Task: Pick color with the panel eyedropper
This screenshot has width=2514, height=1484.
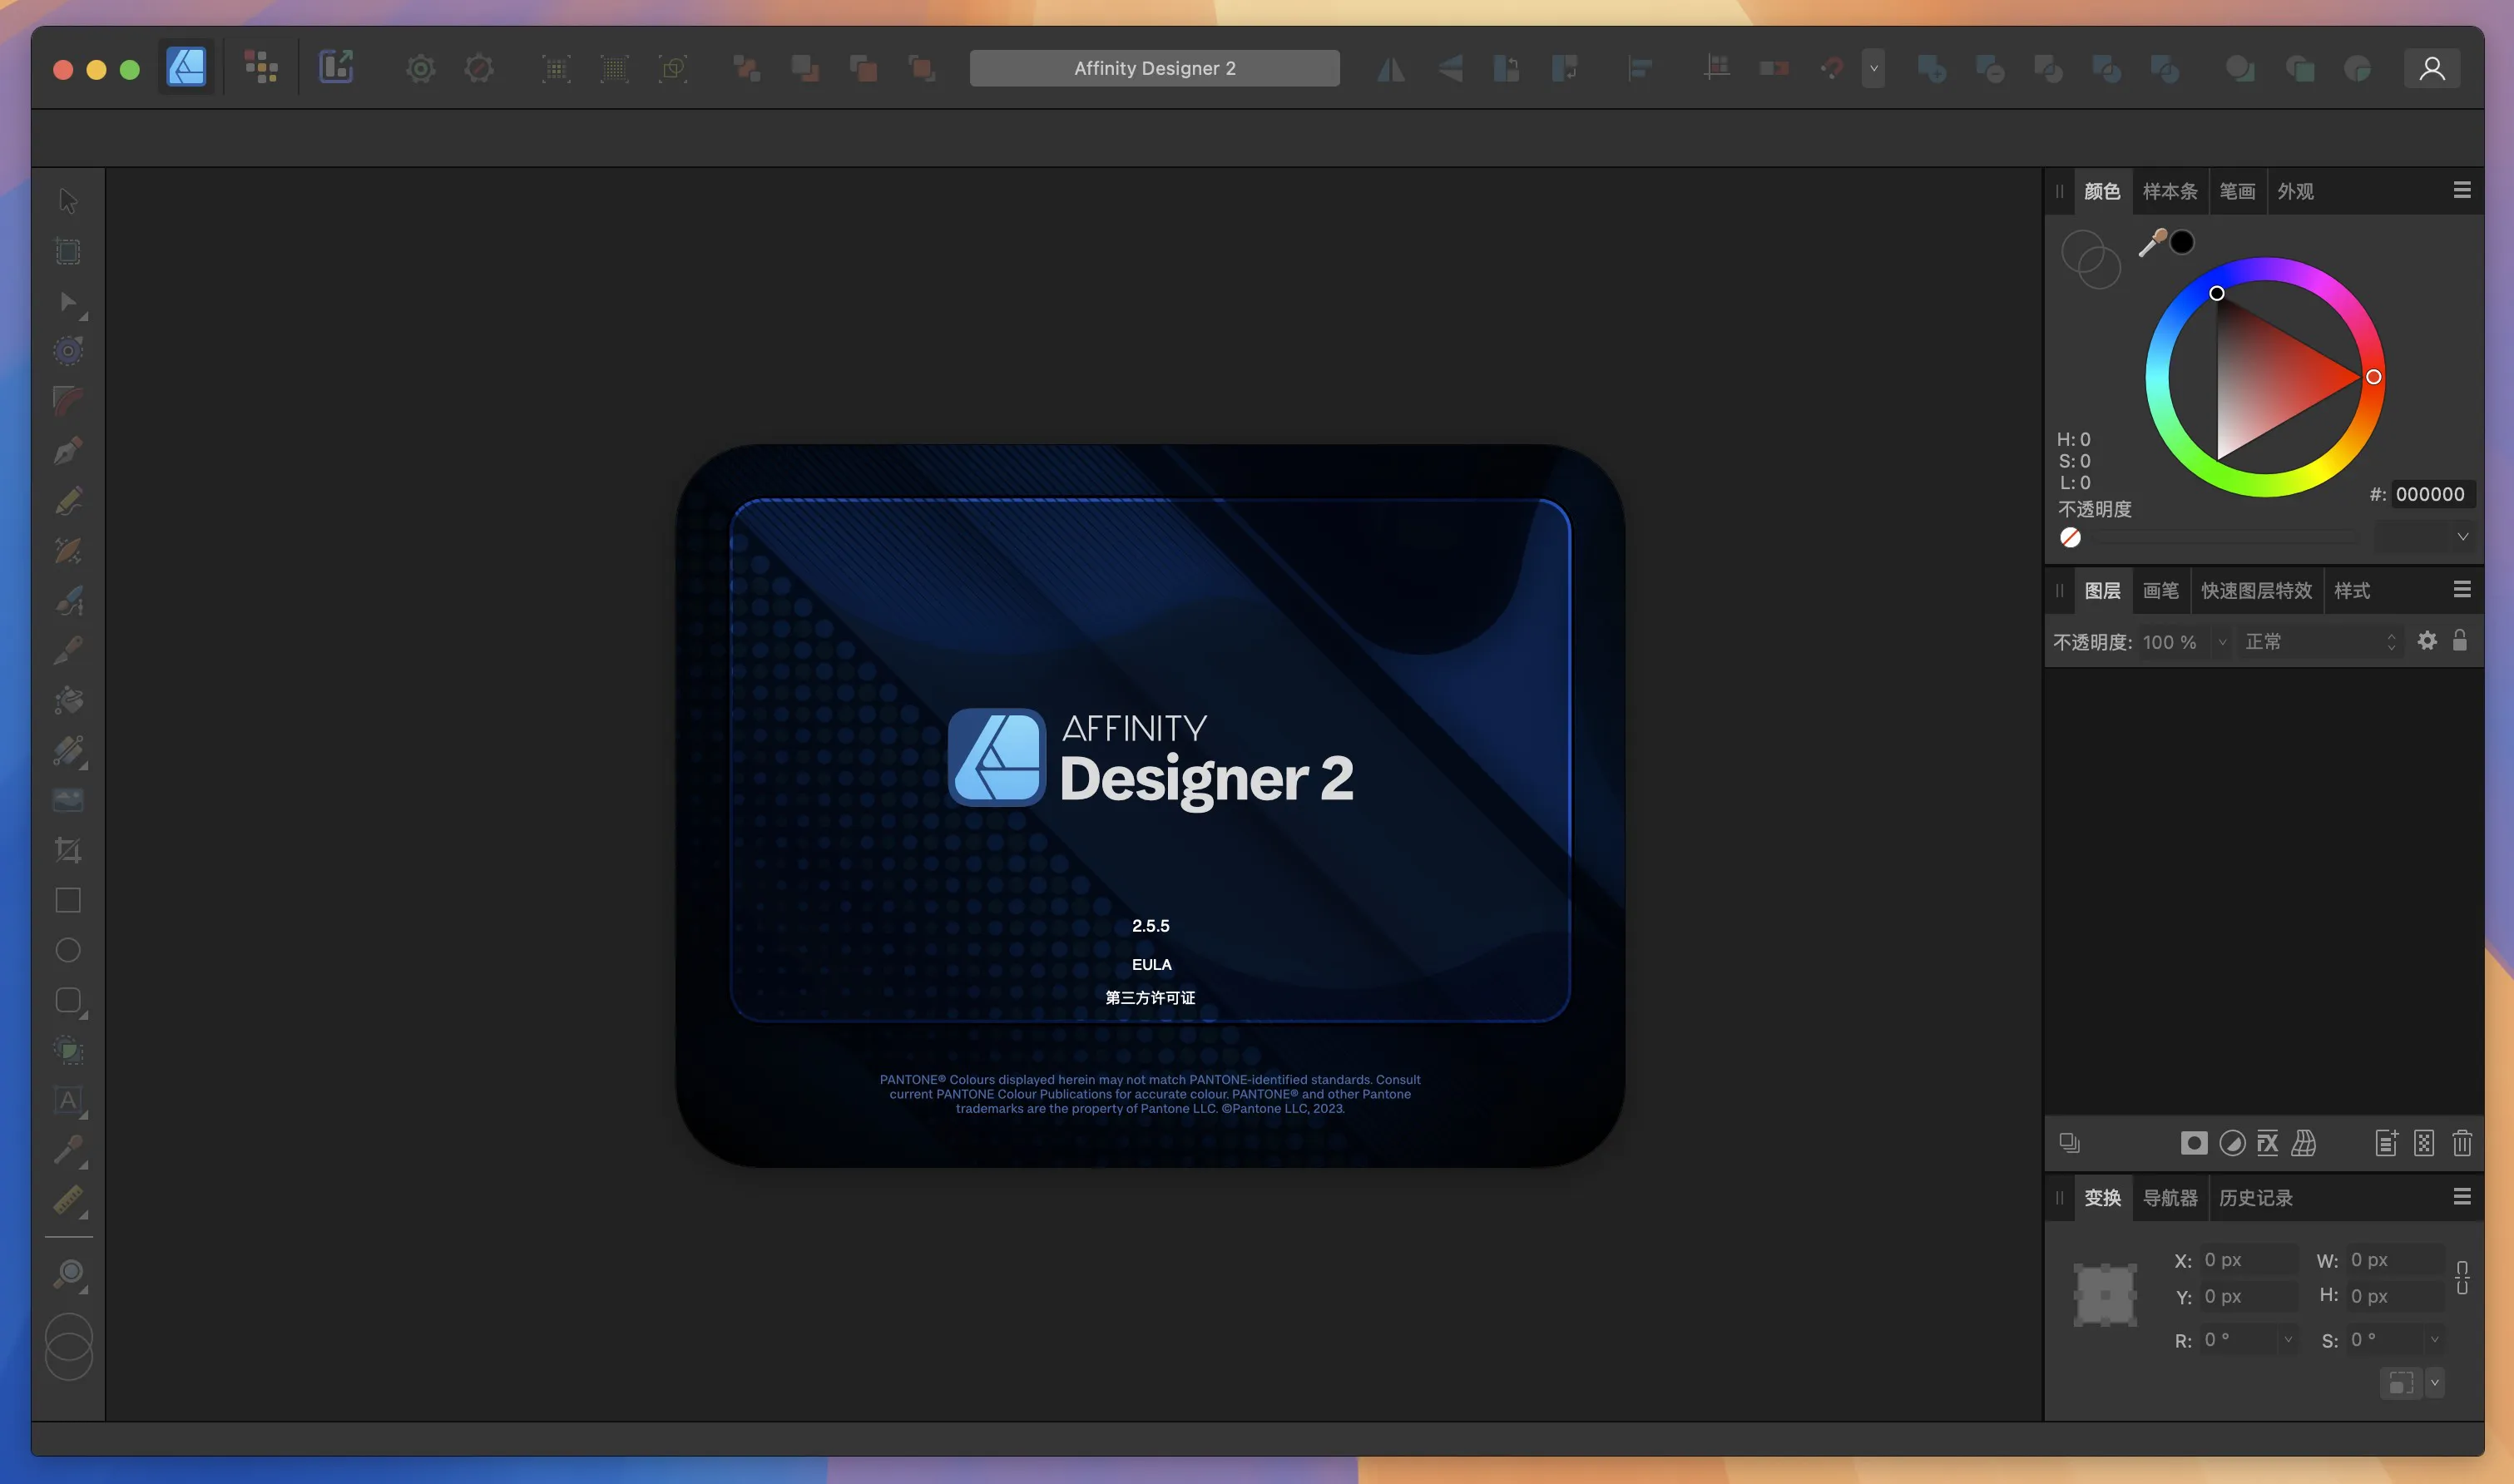Action: [x=2152, y=242]
